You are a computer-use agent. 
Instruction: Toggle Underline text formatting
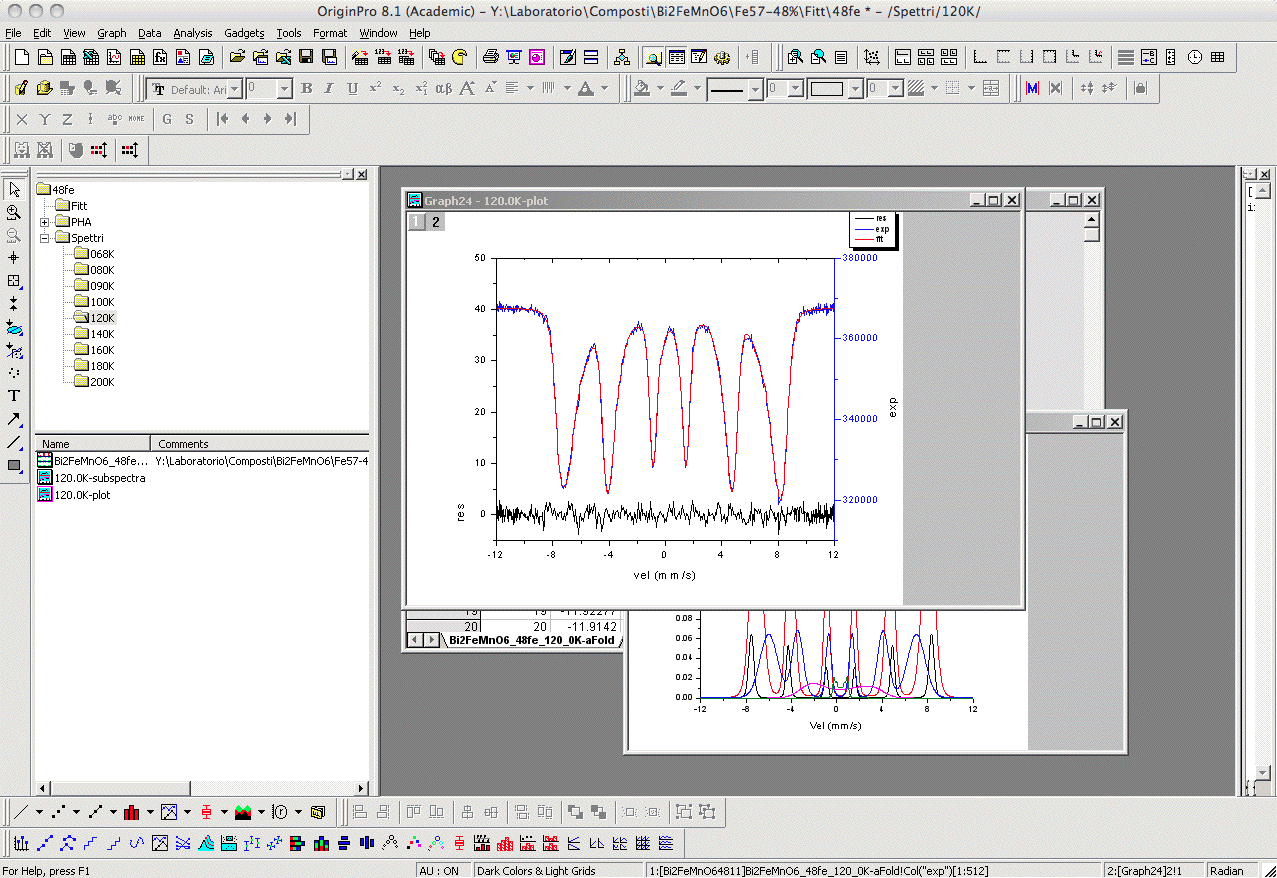tap(352, 89)
